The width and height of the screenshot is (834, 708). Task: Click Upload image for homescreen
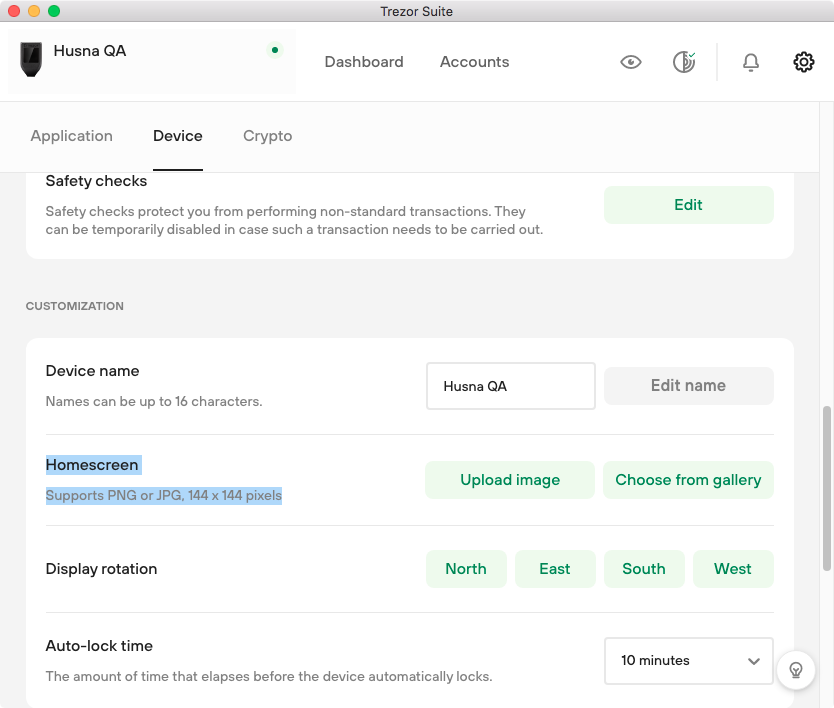[x=510, y=480]
